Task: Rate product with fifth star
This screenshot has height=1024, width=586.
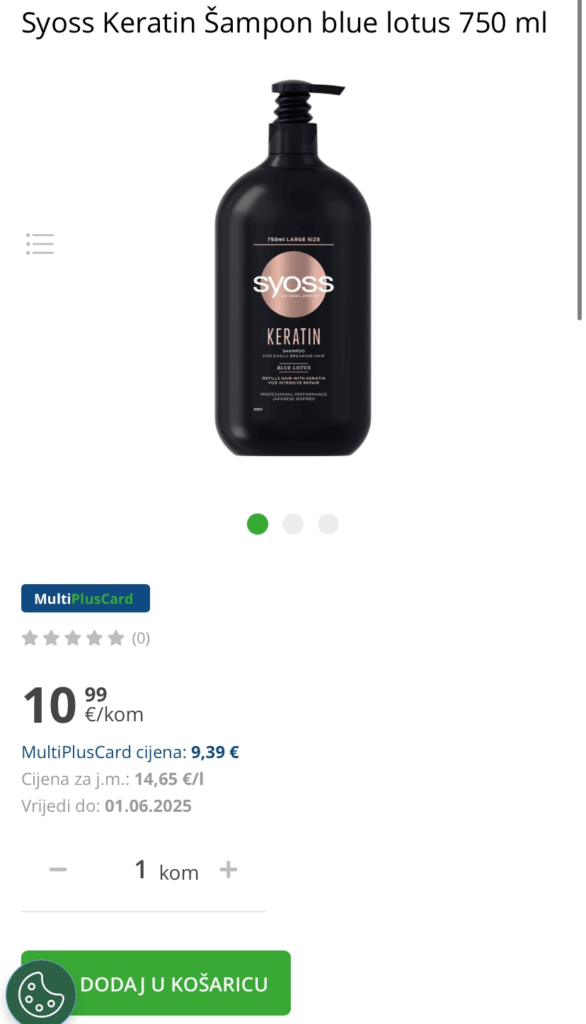Action: (x=116, y=638)
